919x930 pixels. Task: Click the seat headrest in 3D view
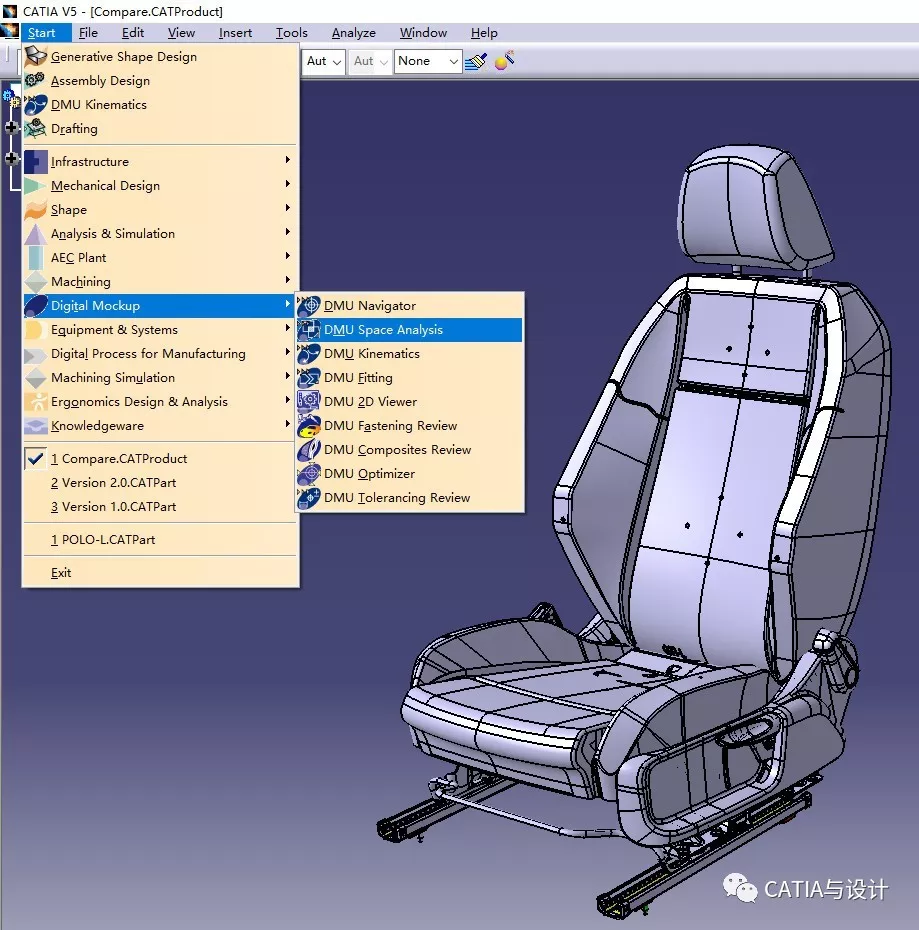click(757, 207)
